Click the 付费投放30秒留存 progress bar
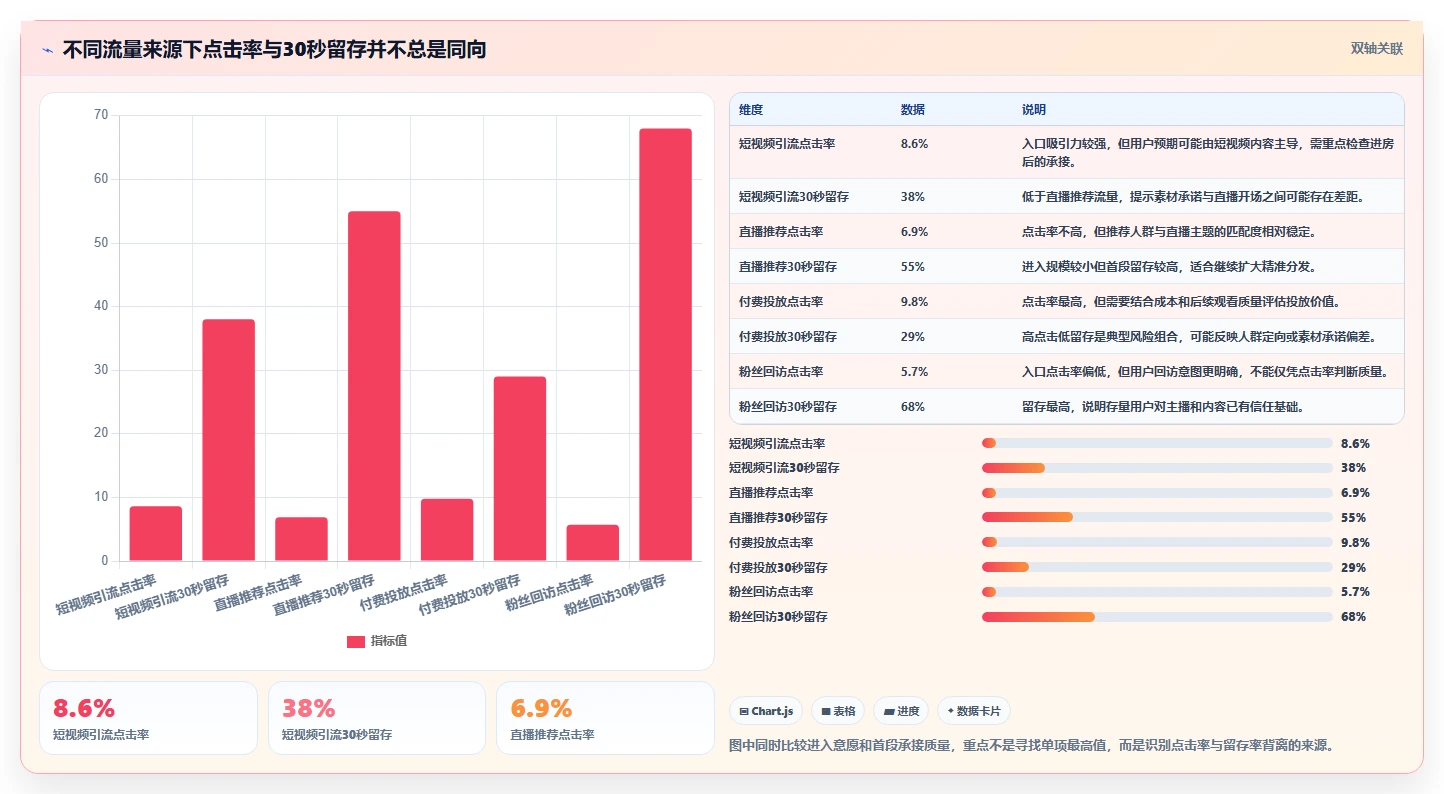1444x794 pixels. point(1157,567)
